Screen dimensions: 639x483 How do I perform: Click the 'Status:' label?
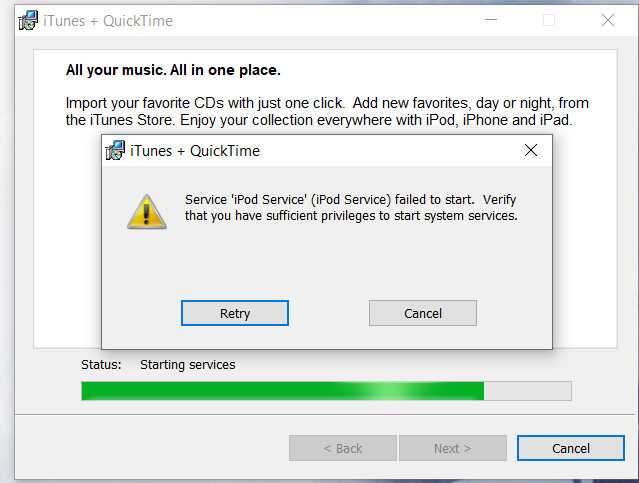point(101,364)
